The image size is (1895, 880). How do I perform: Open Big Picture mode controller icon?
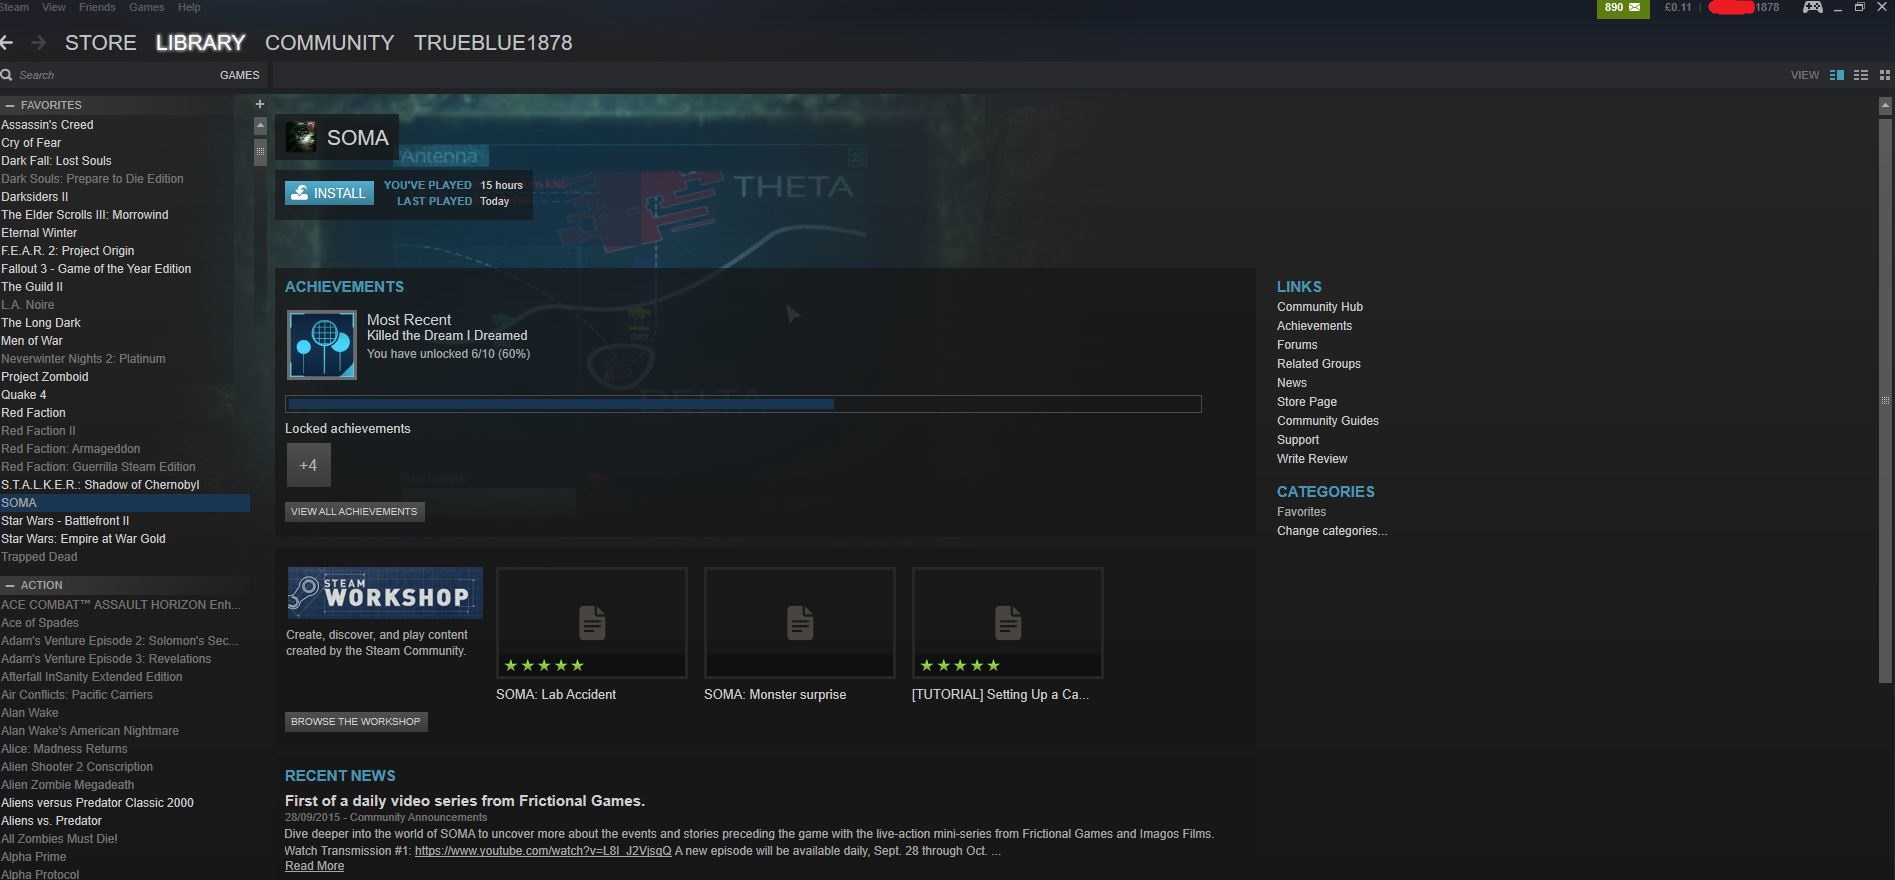(1812, 8)
